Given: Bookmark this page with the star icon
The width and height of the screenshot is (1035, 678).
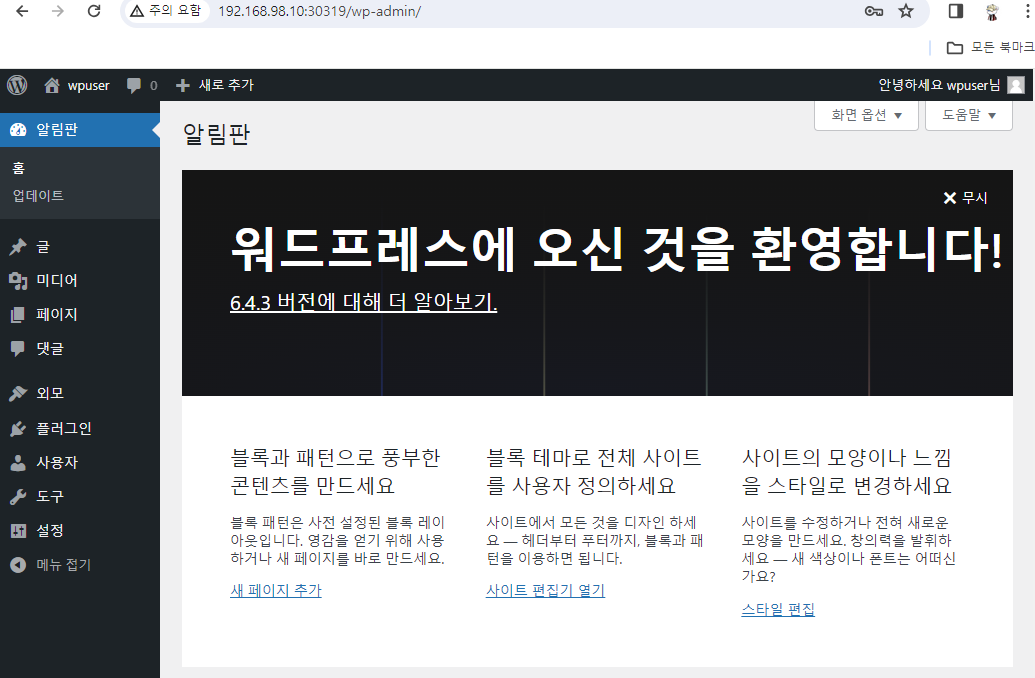Looking at the screenshot, I should [x=906, y=11].
